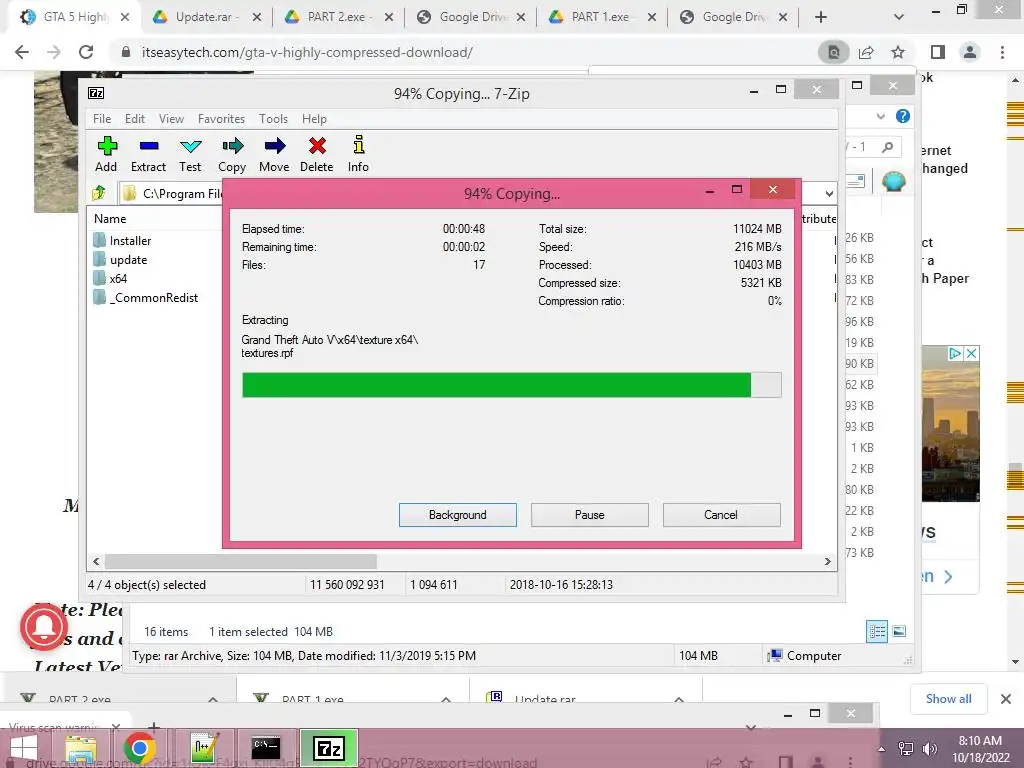Open the Chrome profile icon
Screen dimensions: 1024x768
[x=970, y=52]
